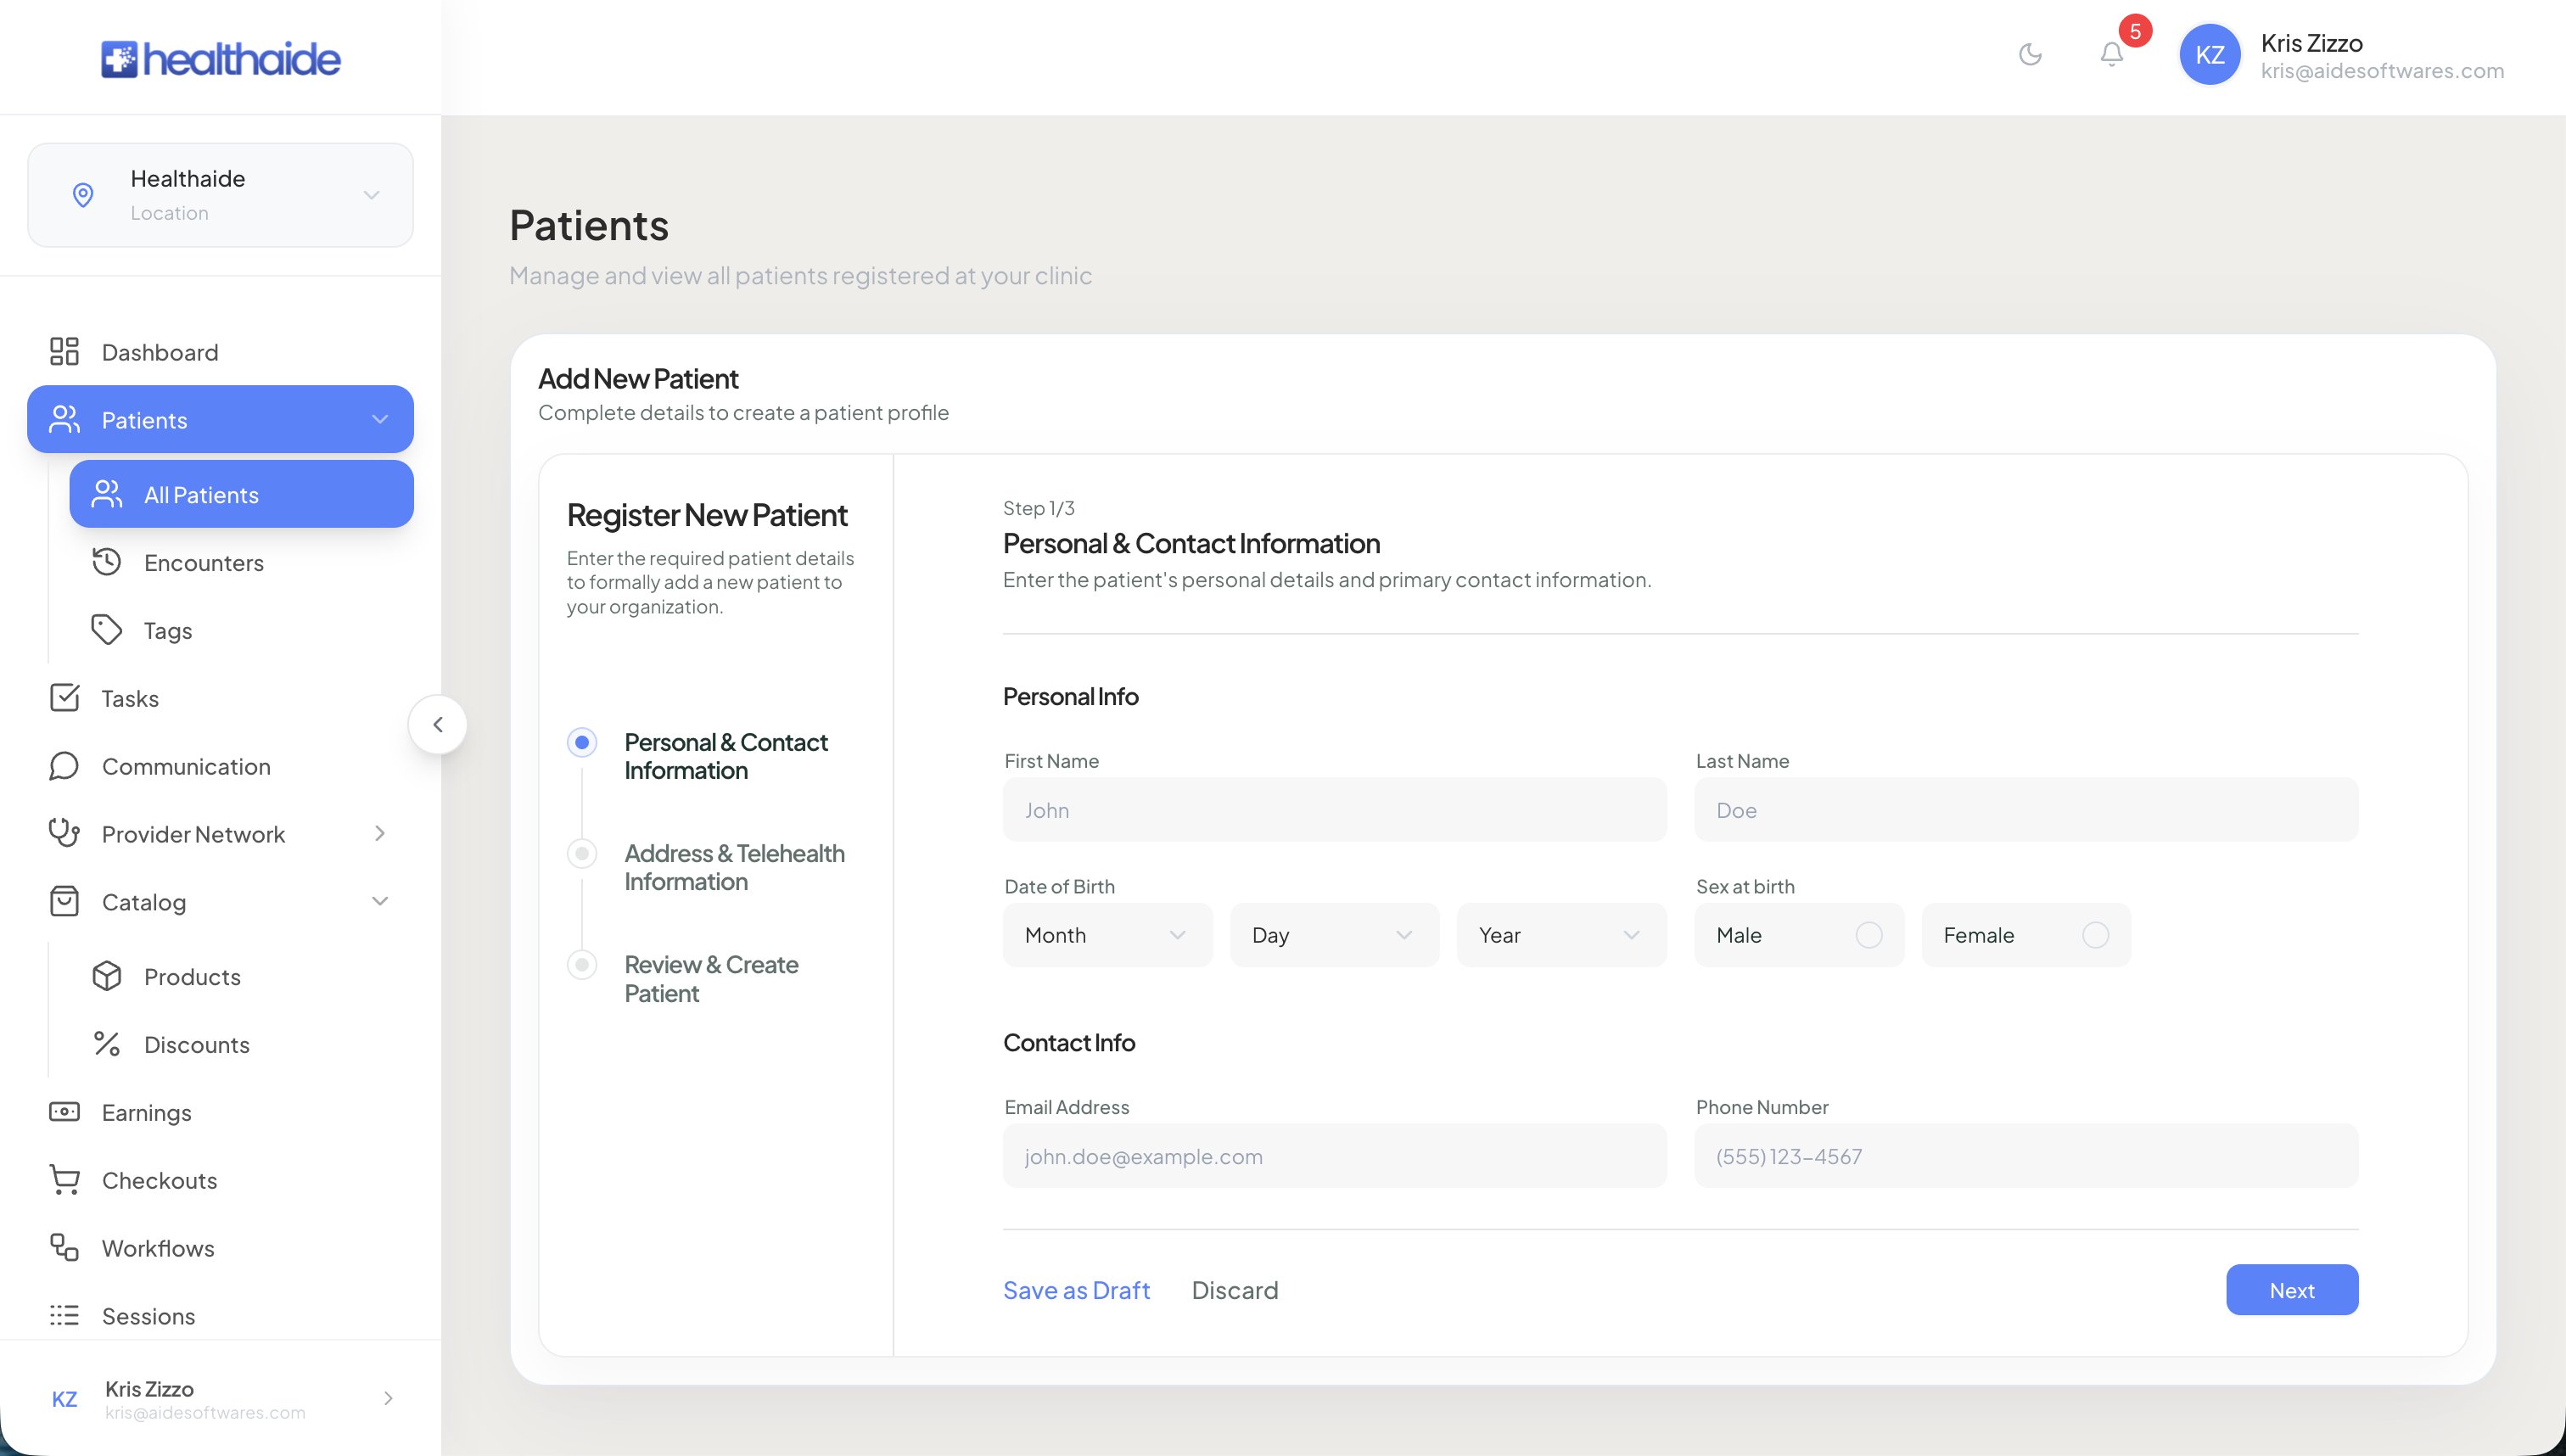Open the Communication menu item

(220, 766)
